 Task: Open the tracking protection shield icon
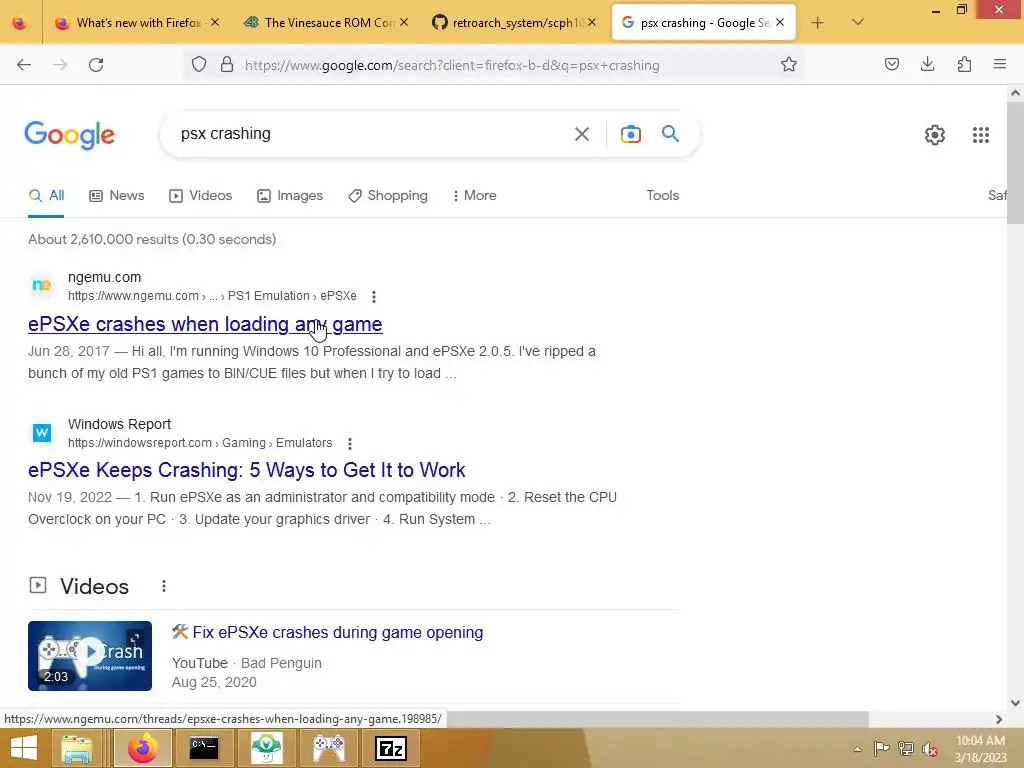click(x=199, y=65)
